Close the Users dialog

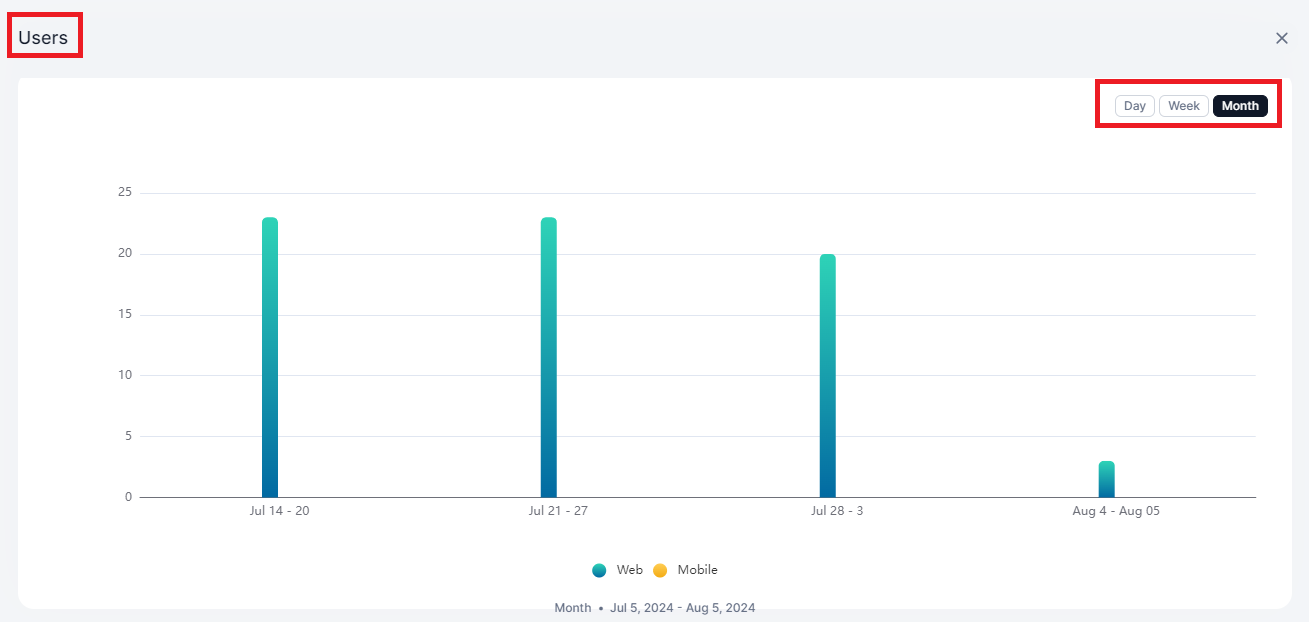(1281, 38)
